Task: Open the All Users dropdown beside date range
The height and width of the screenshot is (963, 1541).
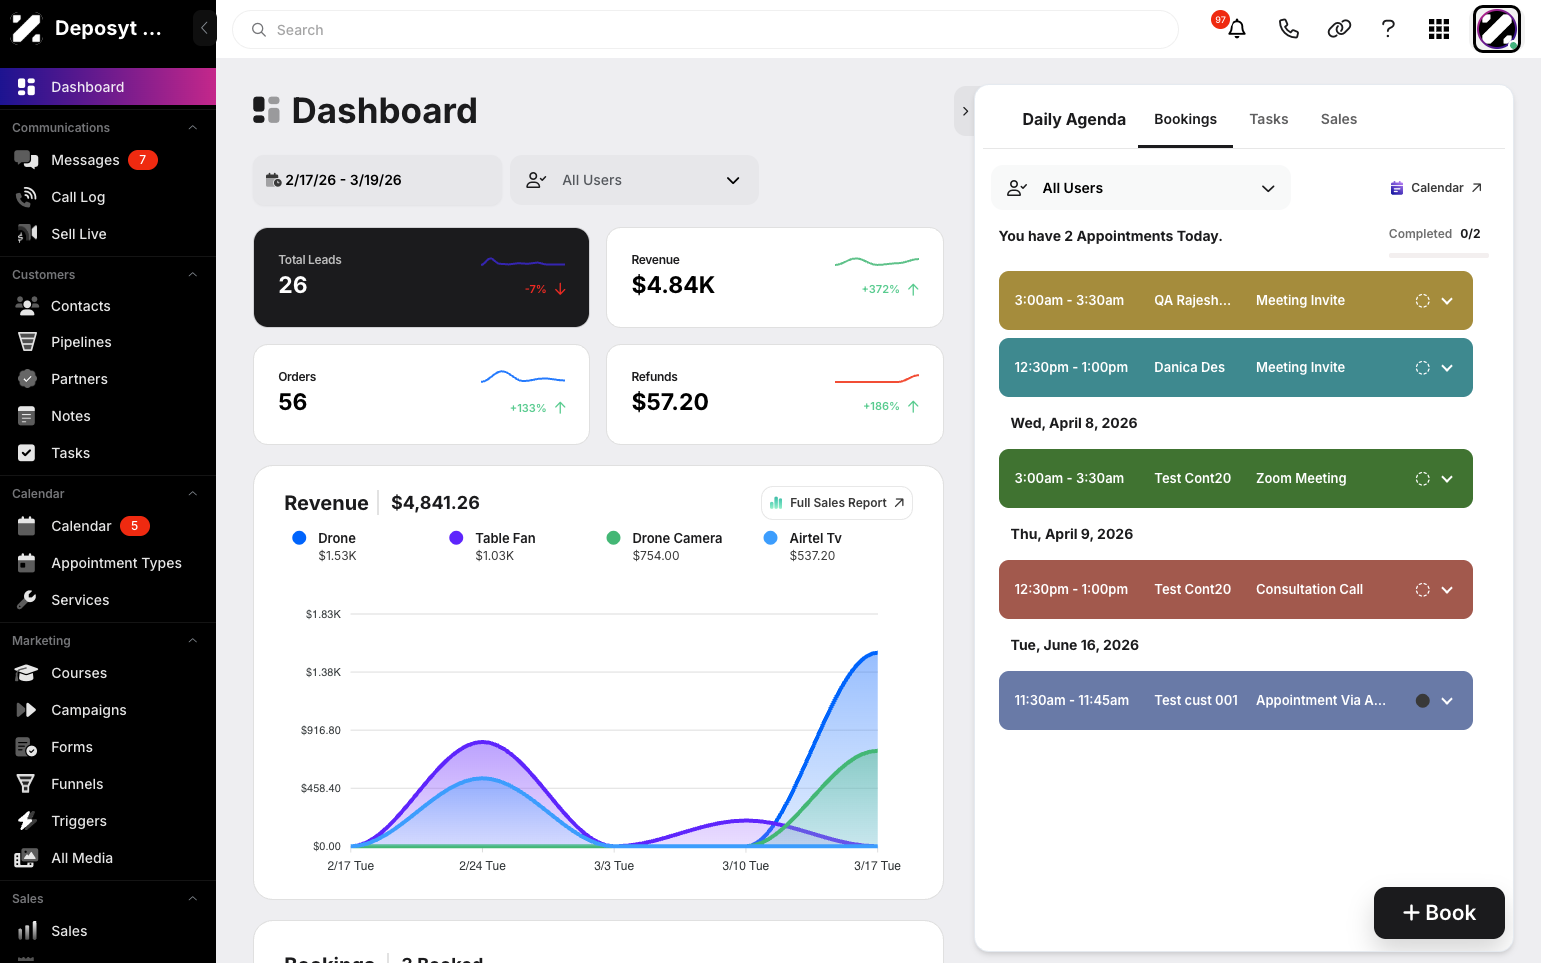Action: (x=634, y=180)
